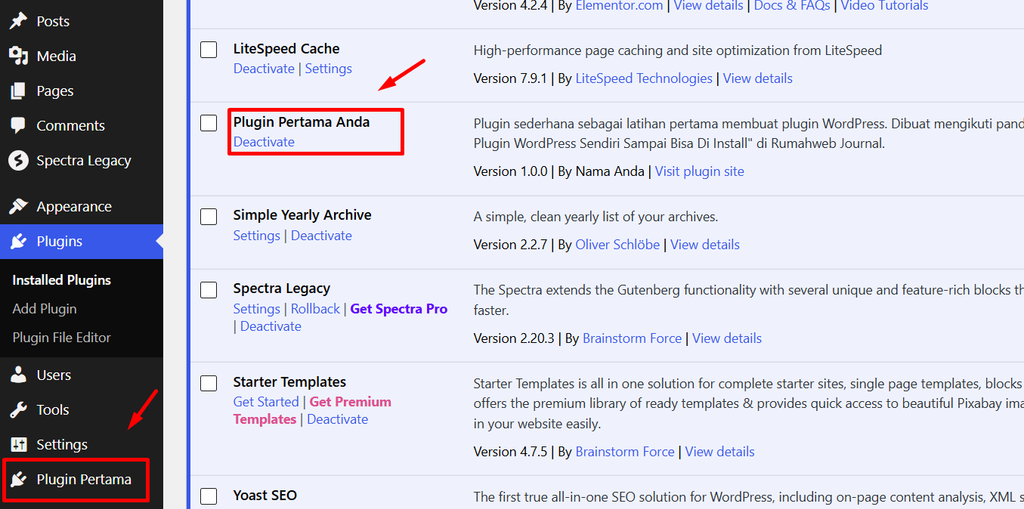This screenshot has width=1024, height=509.
Task: Click the Get Spectra Pro link
Action: 399,308
